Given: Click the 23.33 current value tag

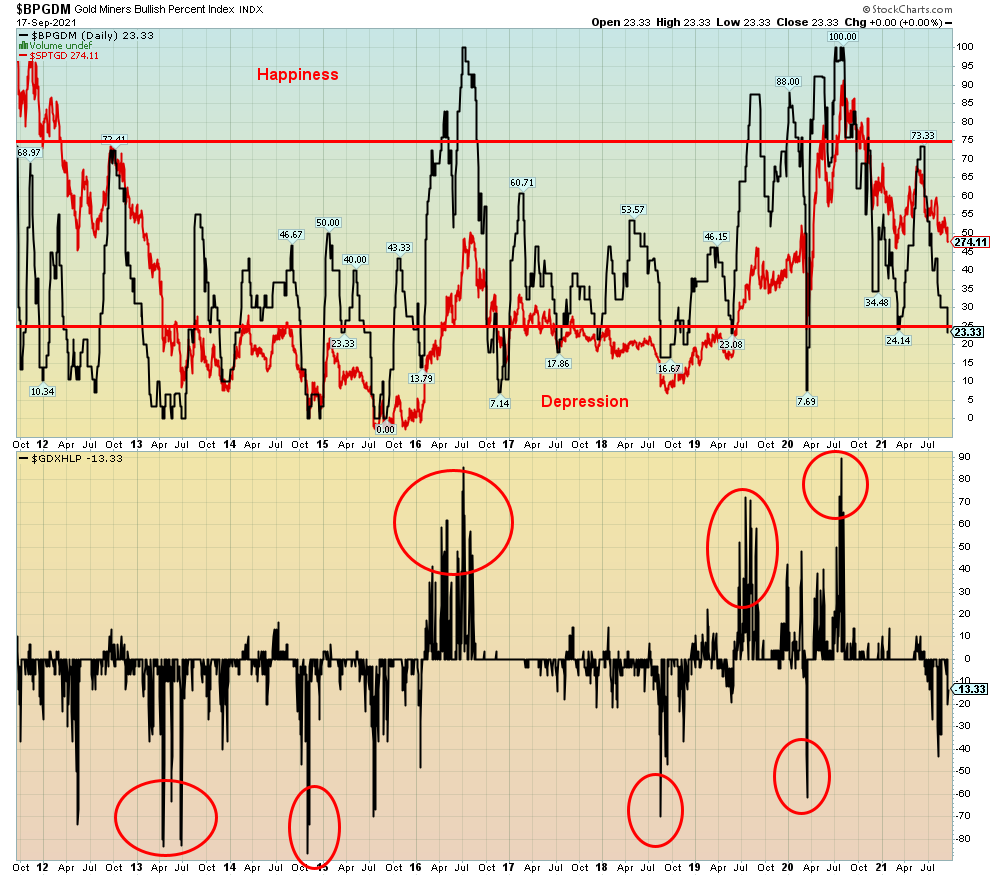Looking at the screenshot, I should click(x=969, y=331).
